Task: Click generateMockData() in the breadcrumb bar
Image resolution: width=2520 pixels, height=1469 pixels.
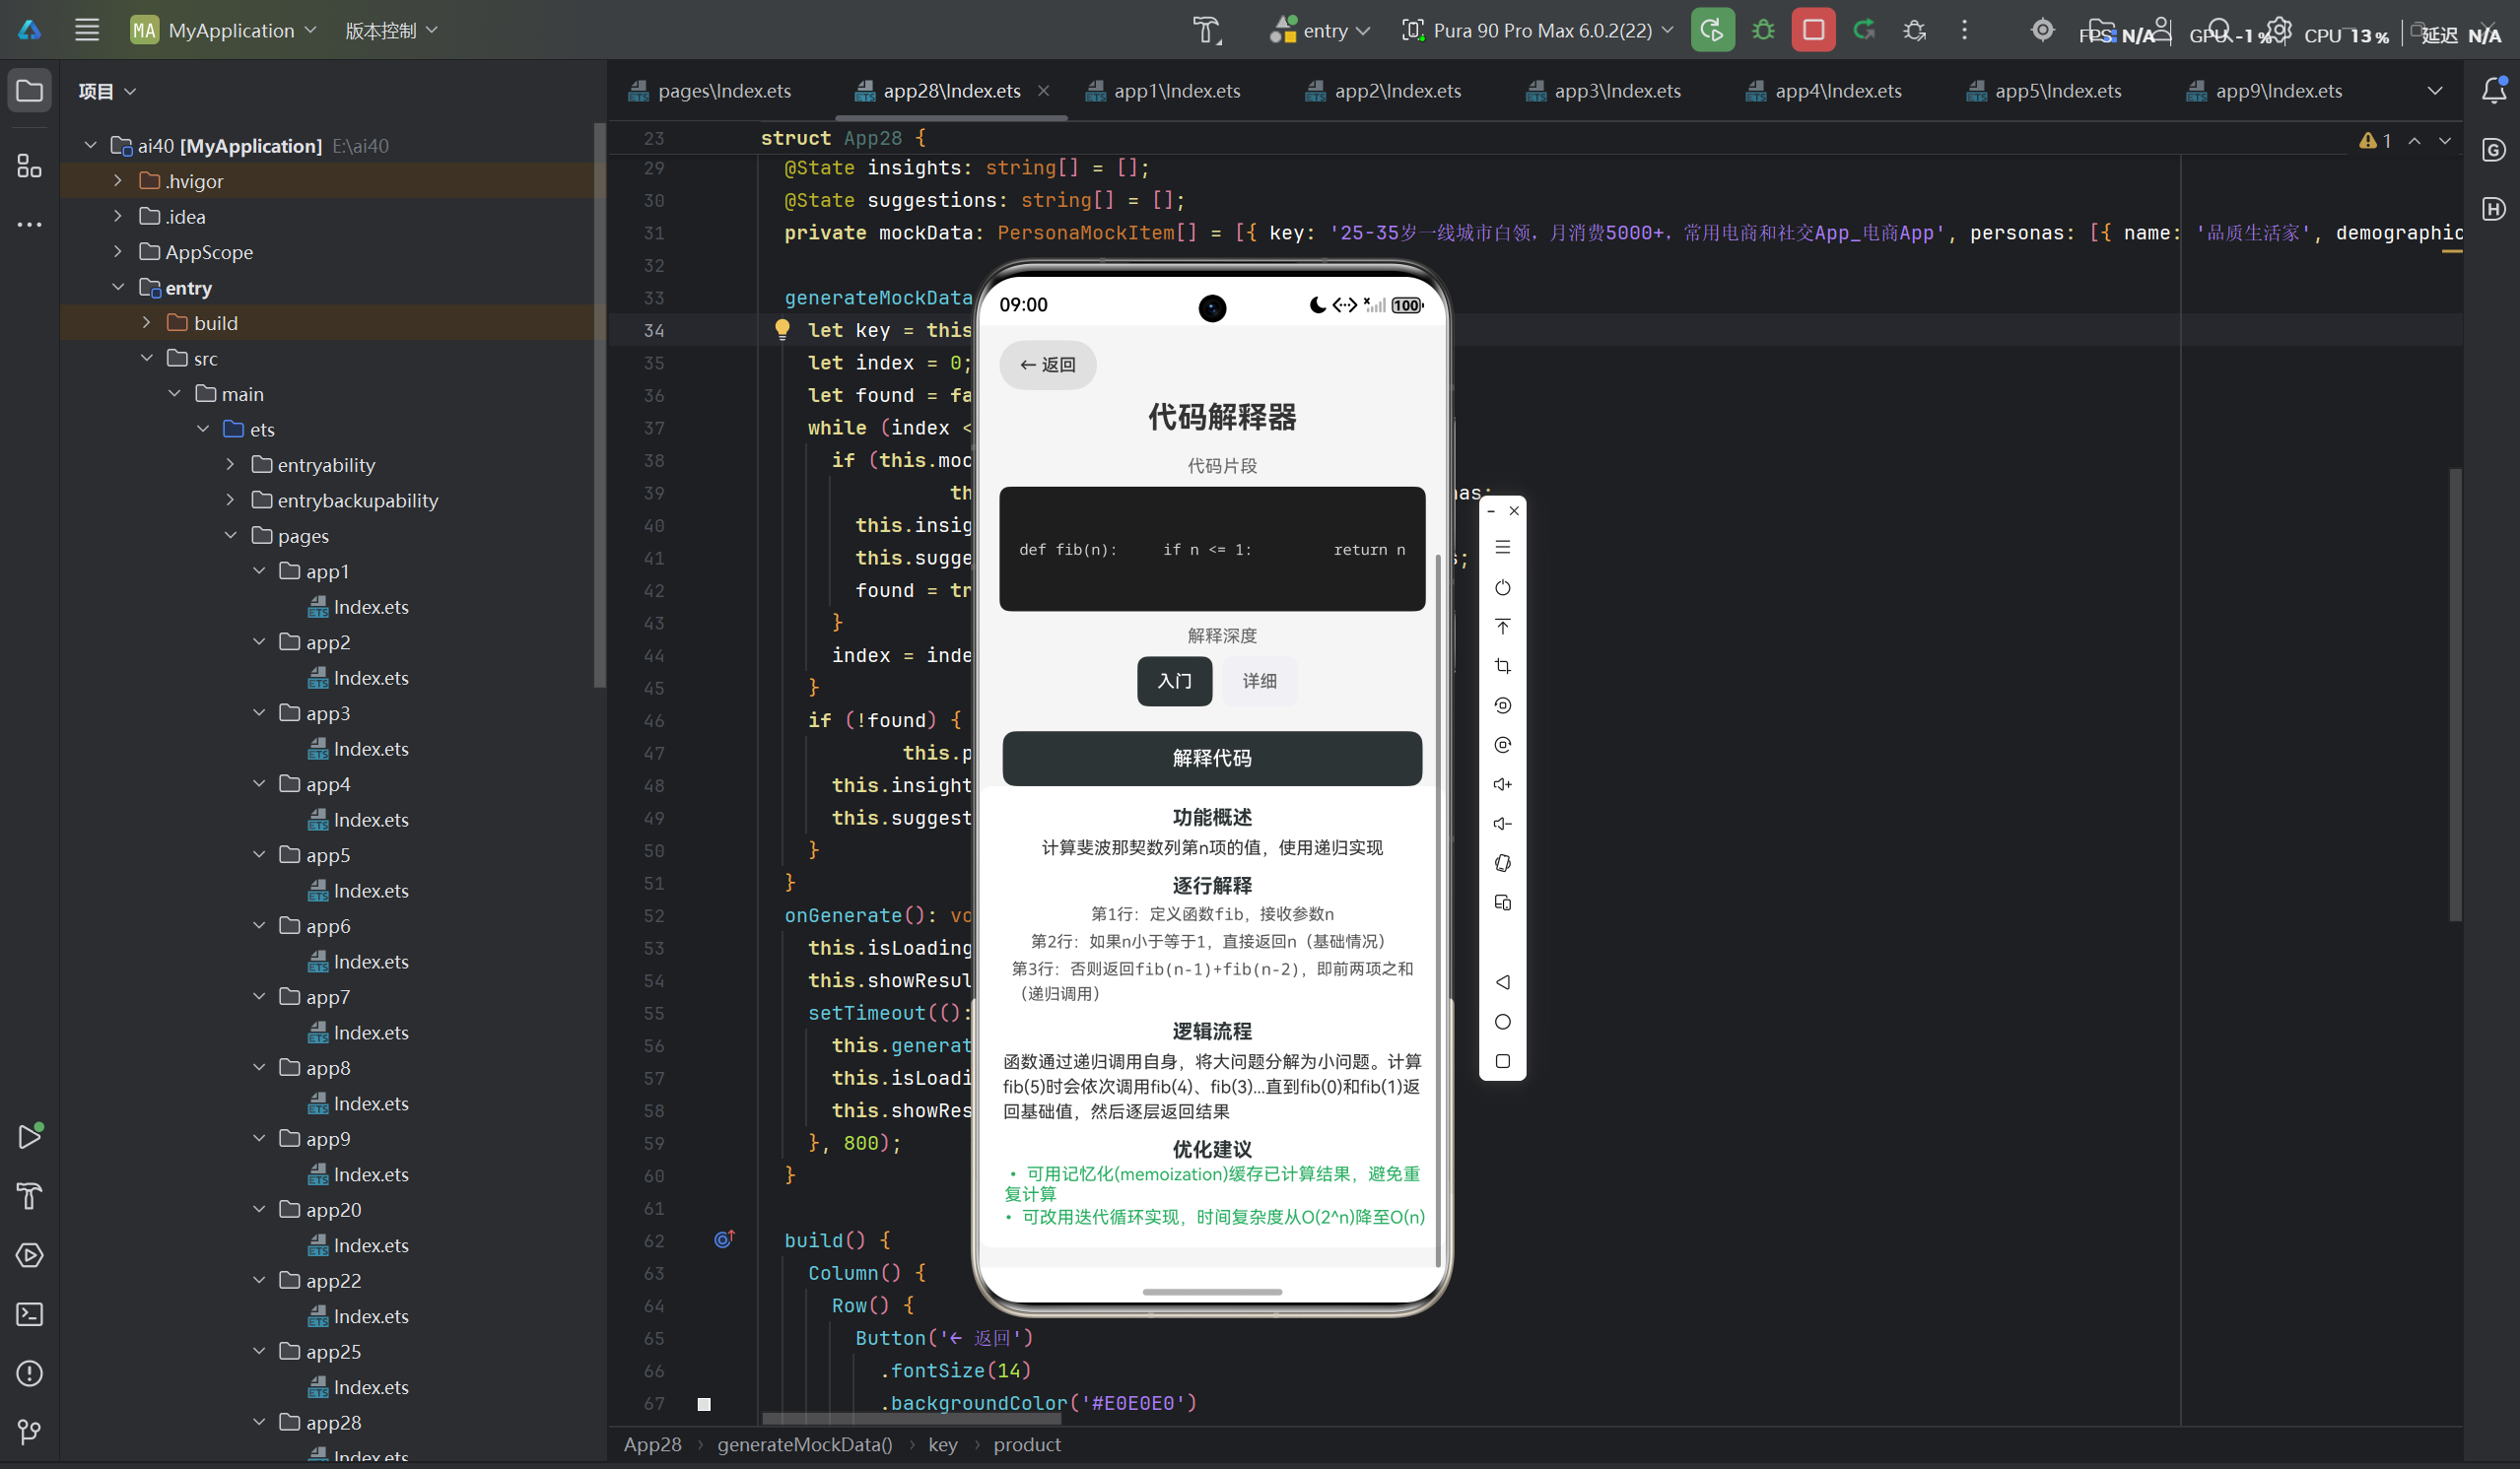Action: tap(805, 1444)
